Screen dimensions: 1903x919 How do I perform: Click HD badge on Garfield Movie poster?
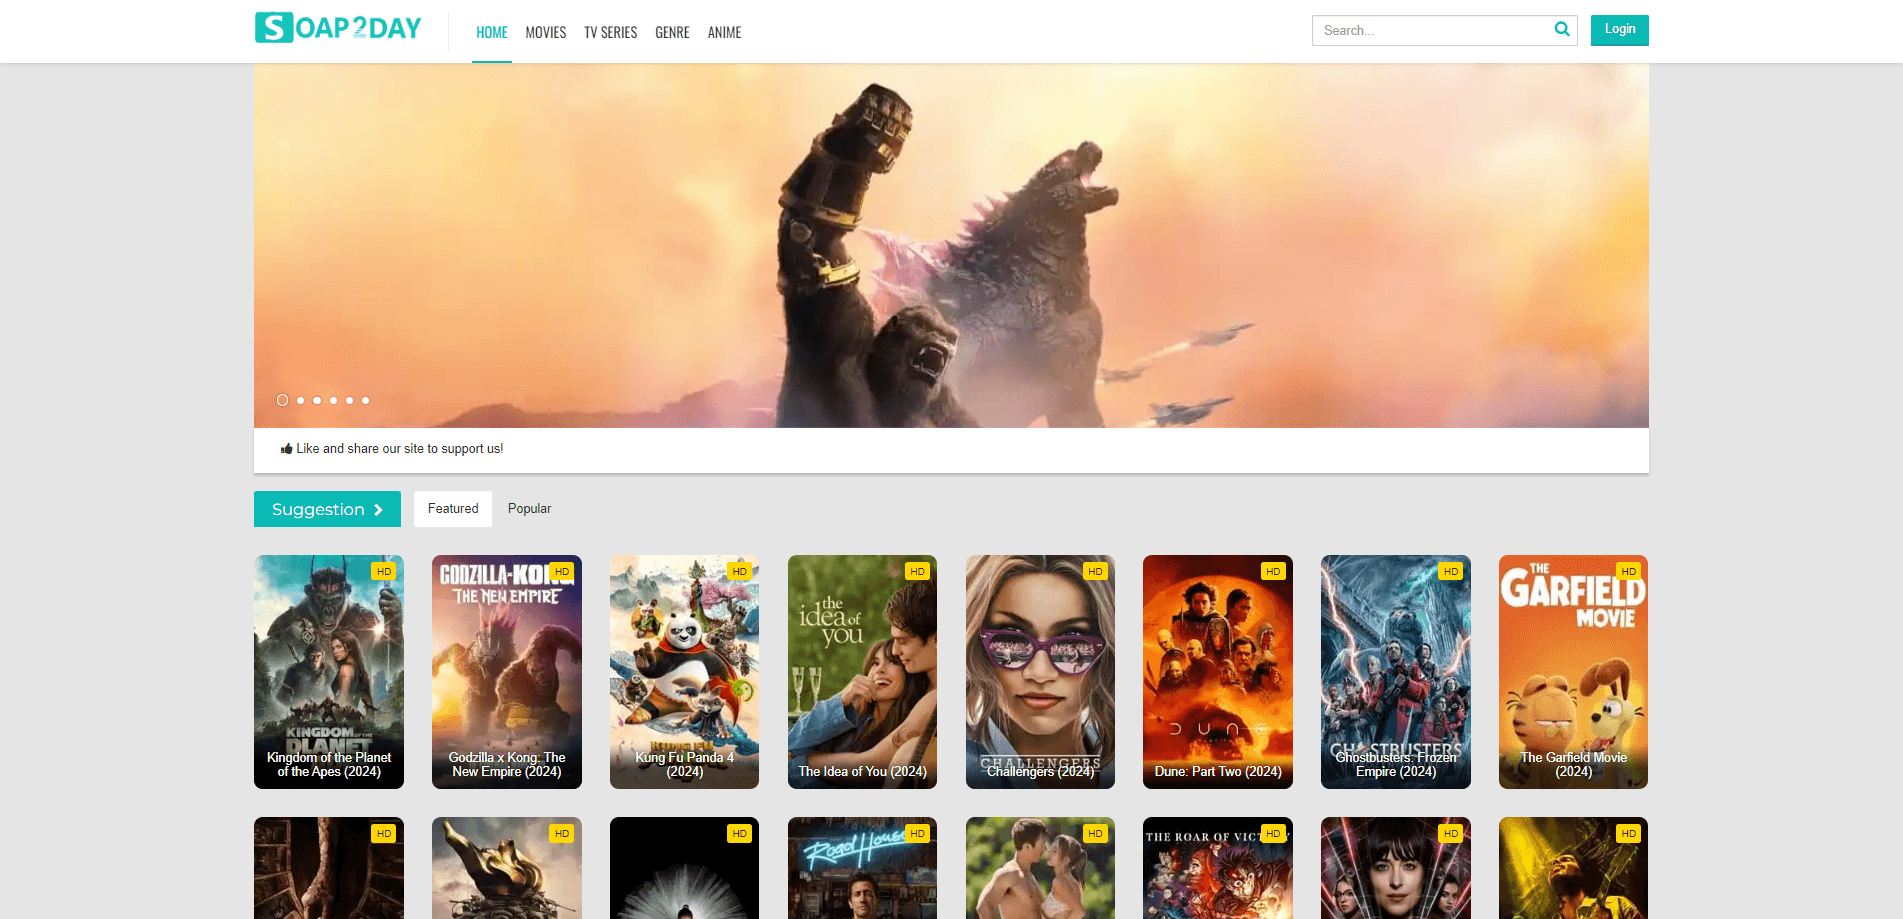click(x=1628, y=571)
